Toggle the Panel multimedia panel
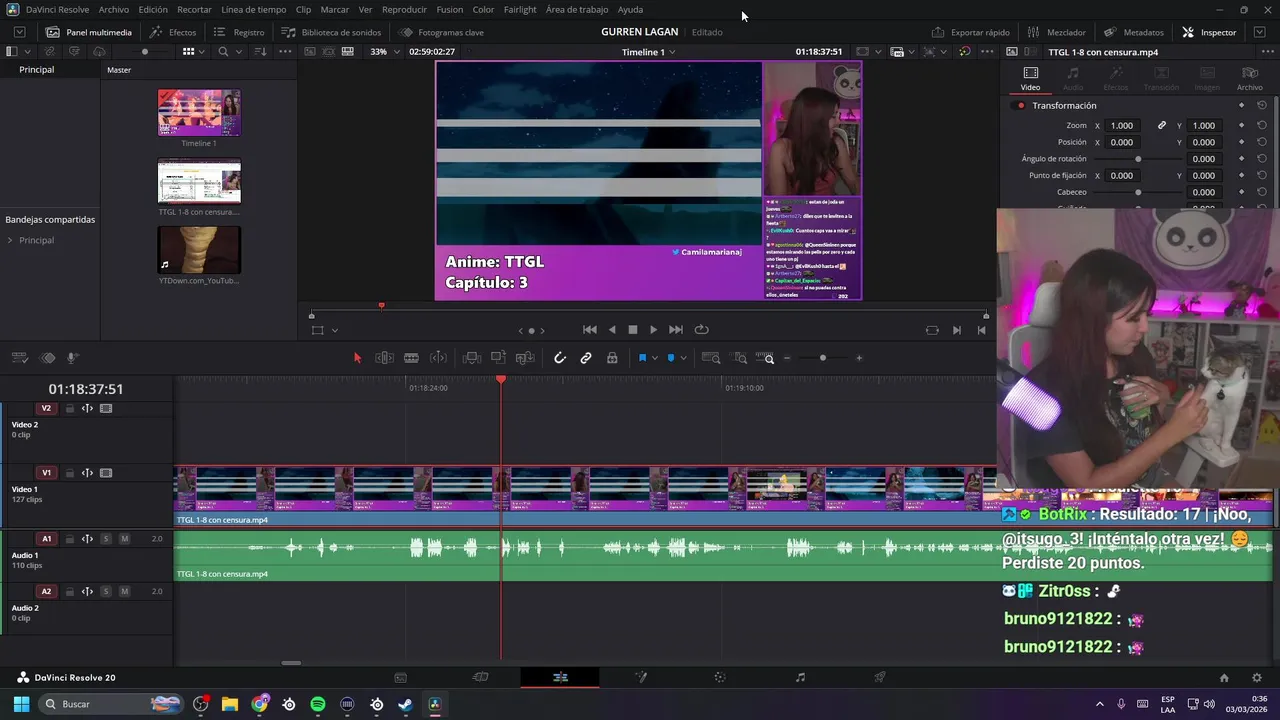The width and height of the screenshot is (1280, 720). [88, 32]
